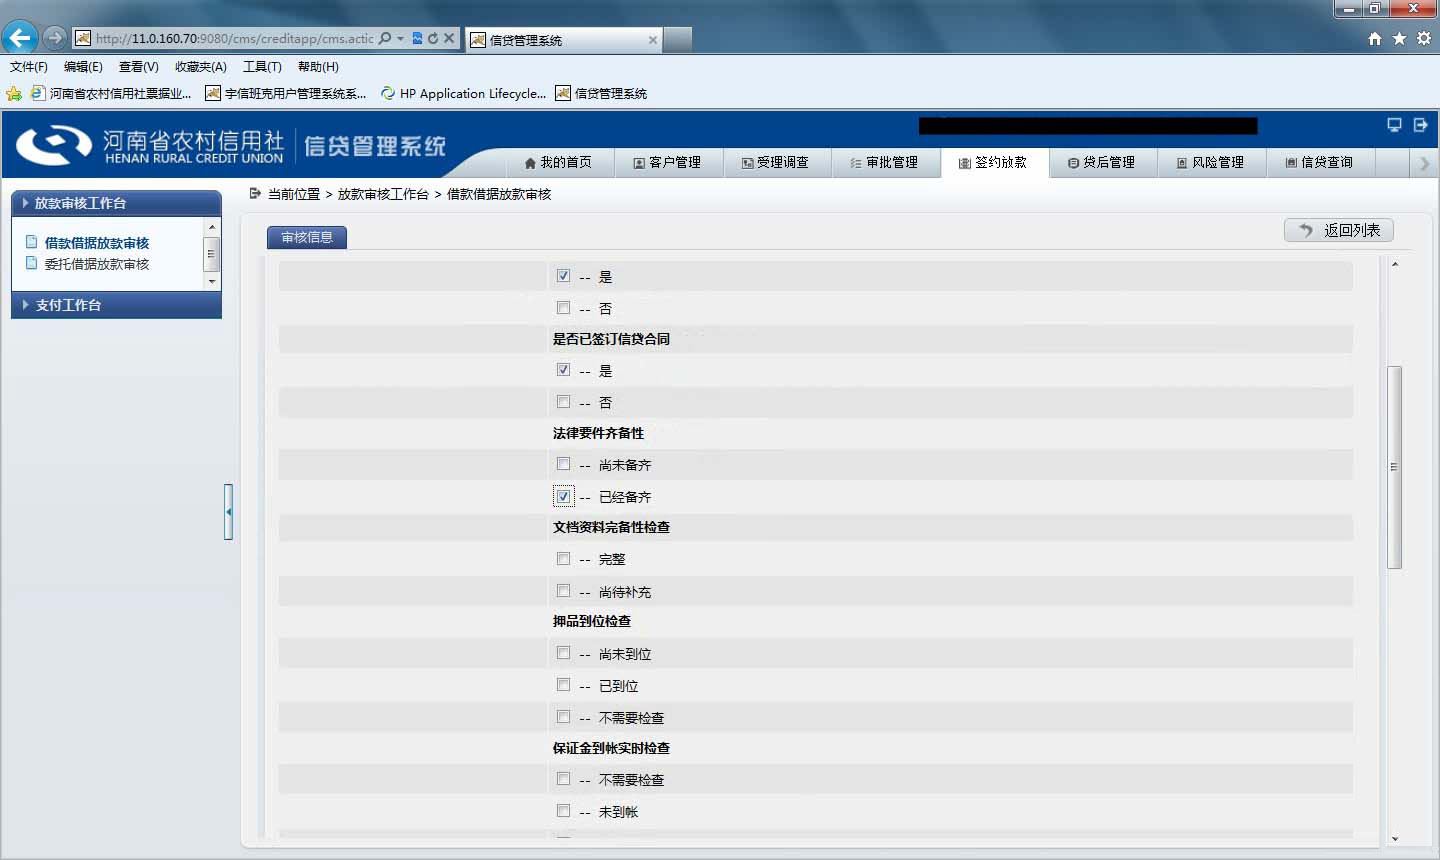Open the 编辑(E) menu
Image resolution: width=1440 pixels, height=860 pixels.
[83, 67]
